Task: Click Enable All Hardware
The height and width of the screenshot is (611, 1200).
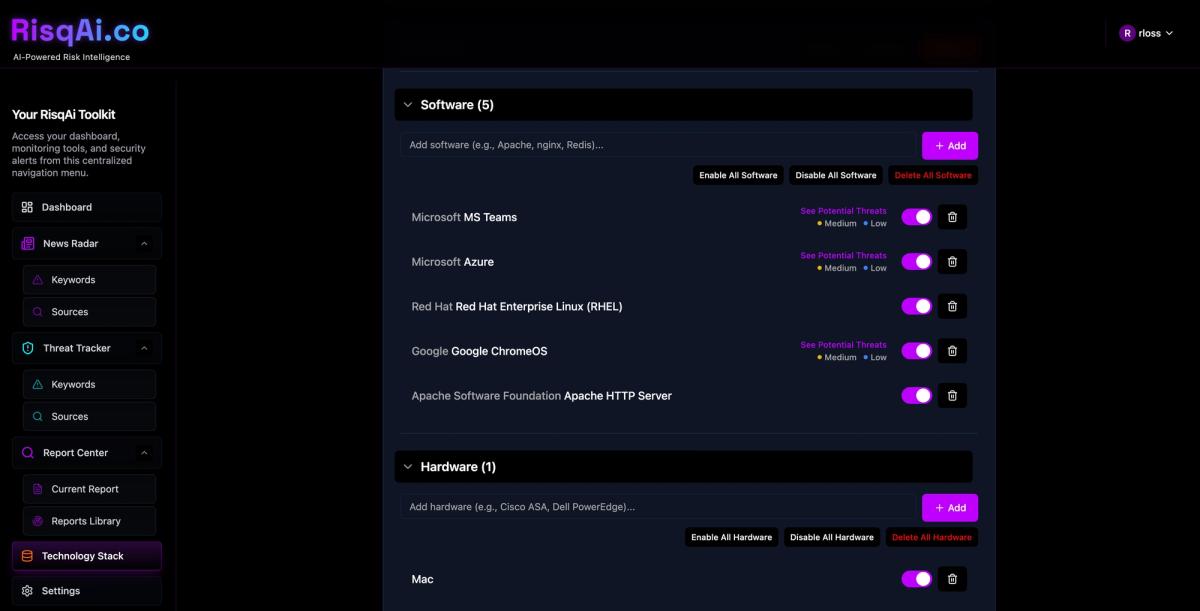Action: pyautogui.click(x=732, y=537)
